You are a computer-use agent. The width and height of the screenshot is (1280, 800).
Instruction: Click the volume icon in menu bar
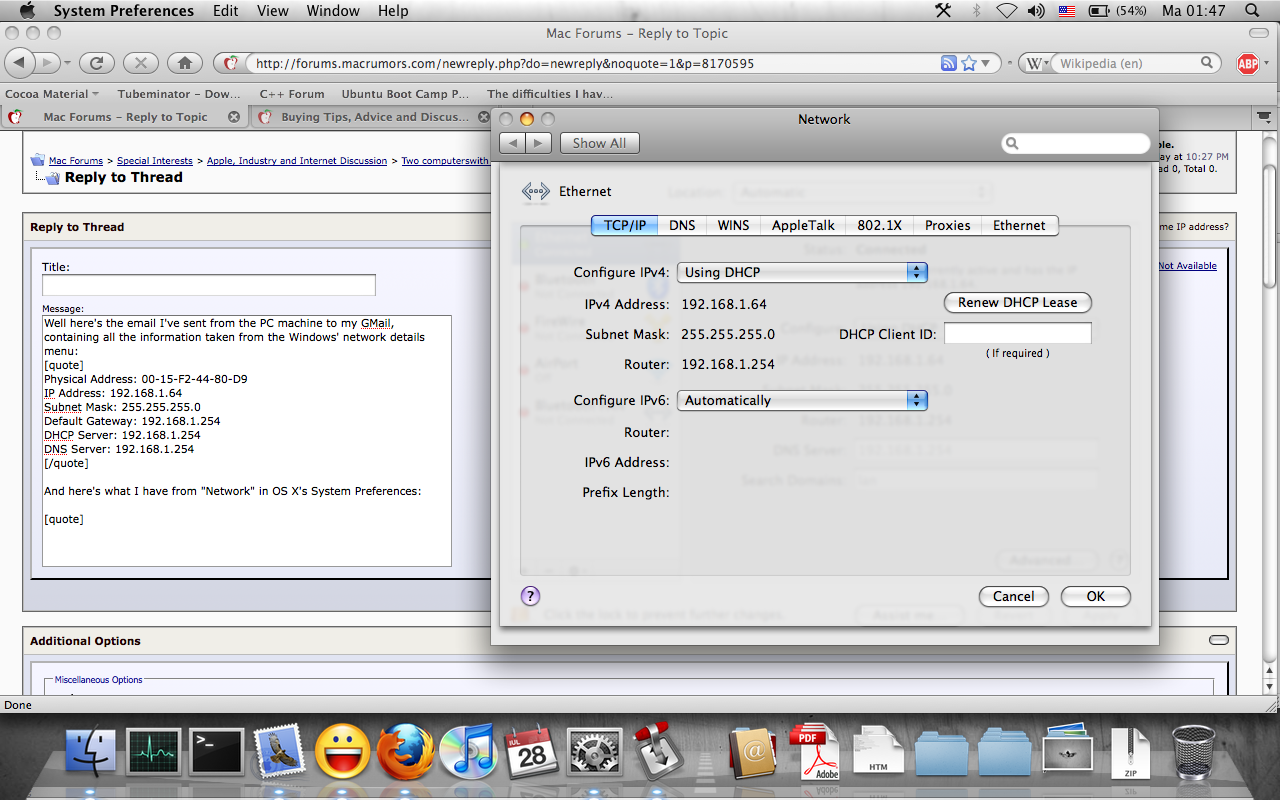pos(1036,11)
